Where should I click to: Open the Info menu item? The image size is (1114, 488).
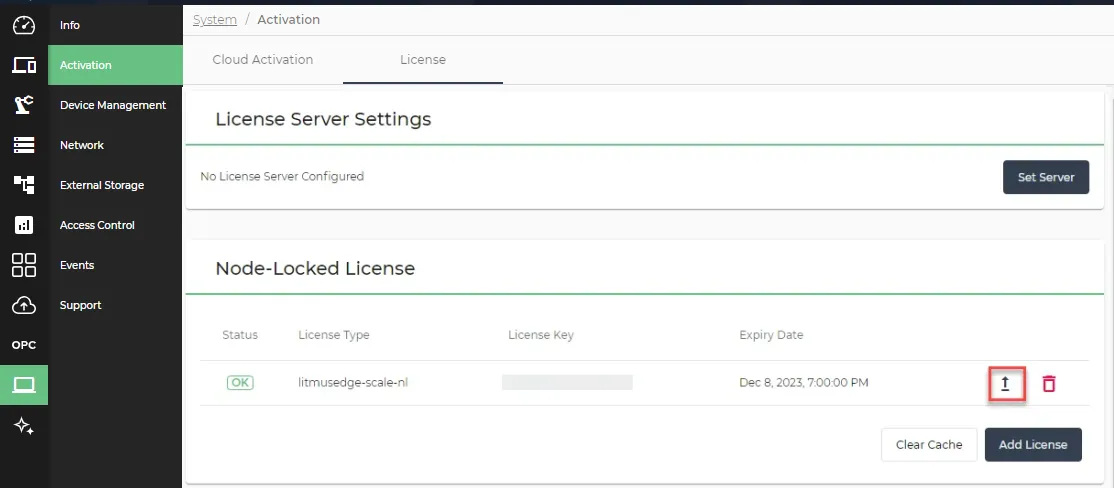pos(70,25)
